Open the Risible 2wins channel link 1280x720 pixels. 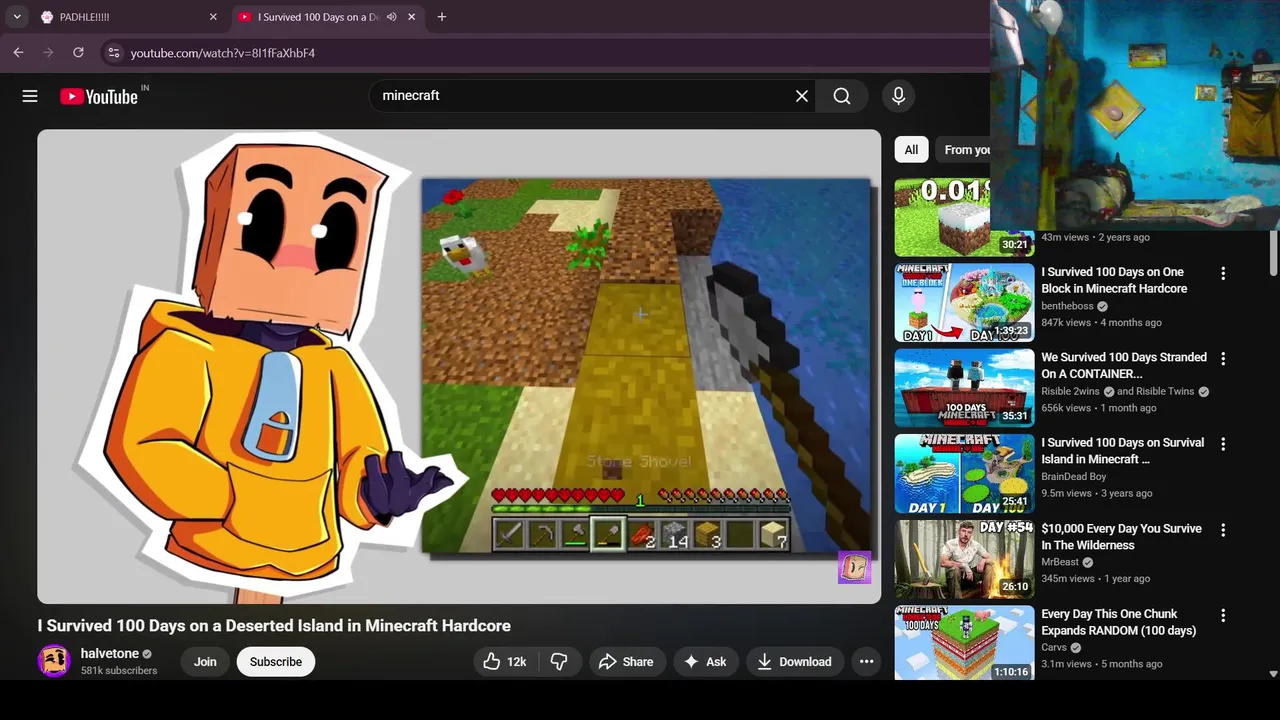pos(1070,392)
